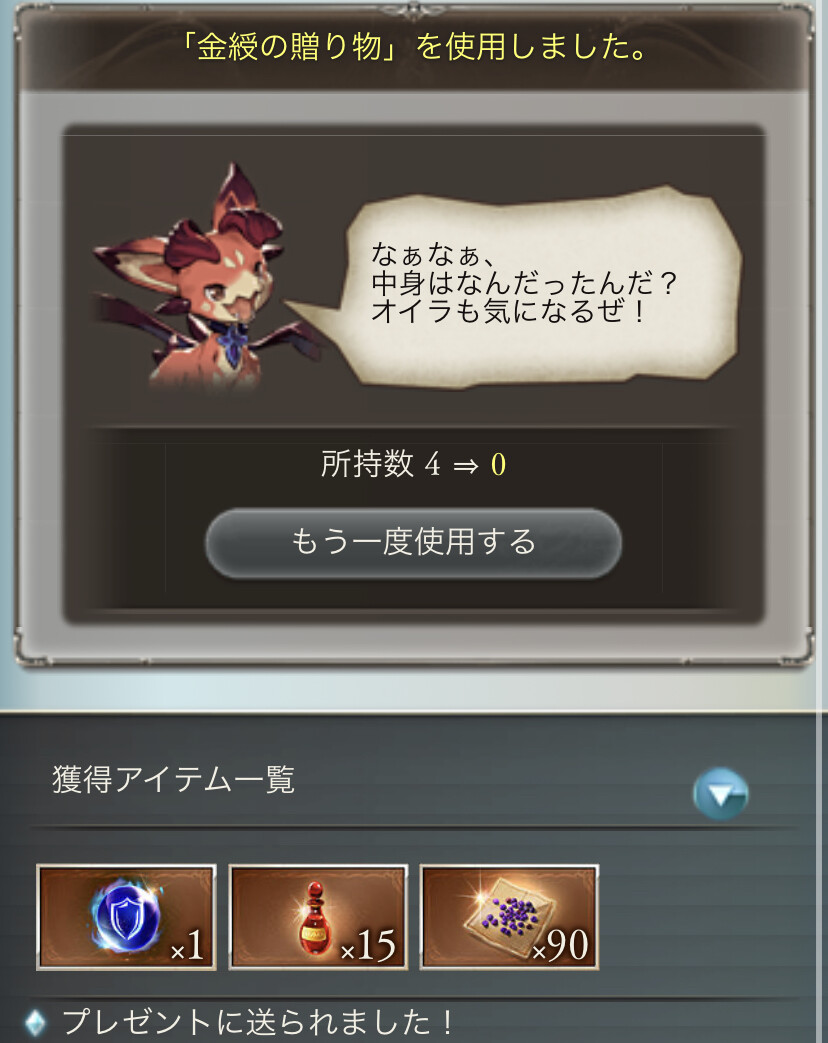The image size is (828, 1043).
Task: Click the right-side vertical scrollbar strip
Action: coord(821,522)
